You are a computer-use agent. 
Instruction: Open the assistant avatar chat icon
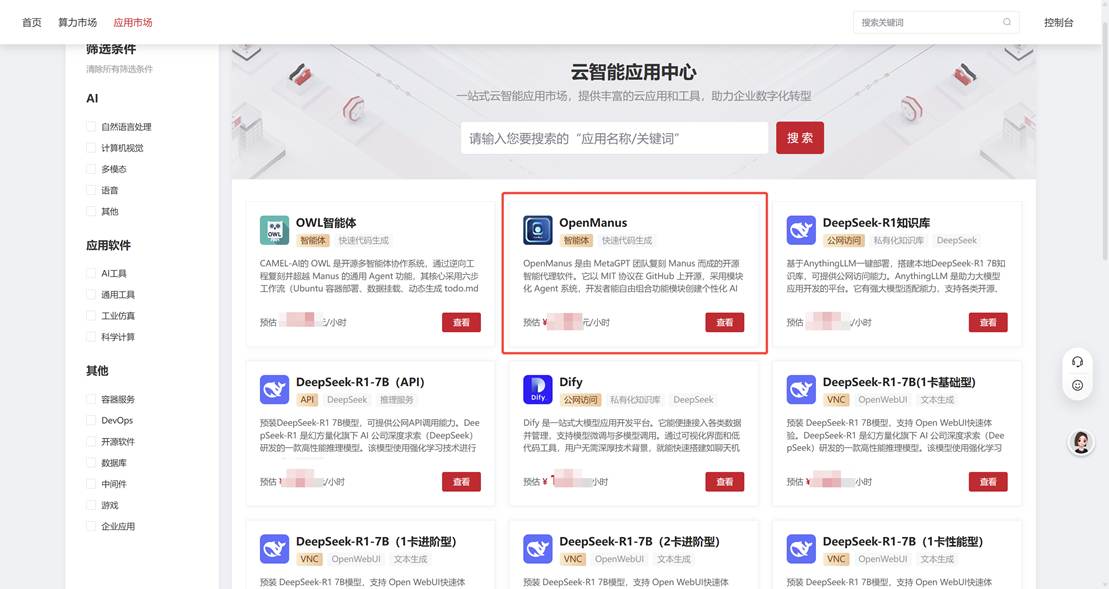[x=1081, y=442]
